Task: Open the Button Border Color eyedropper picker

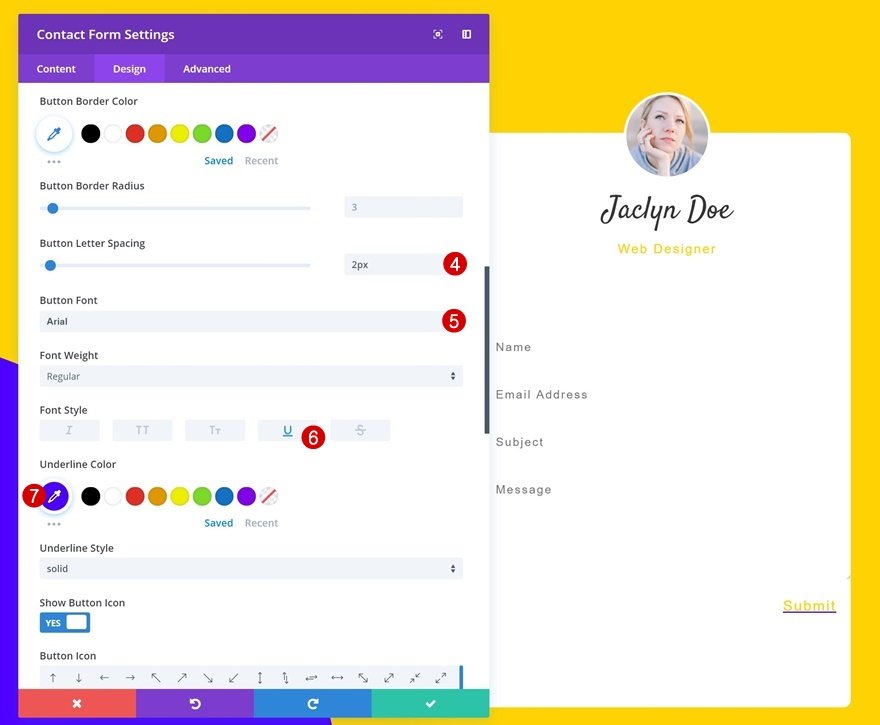Action: (x=54, y=134)
